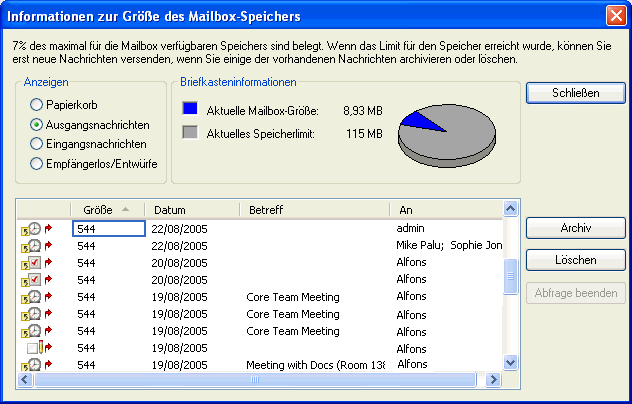Click the bottom 'Core Team Meeting' subject
632x404 pixels.
pyautogui.click(x=293, y=331)
